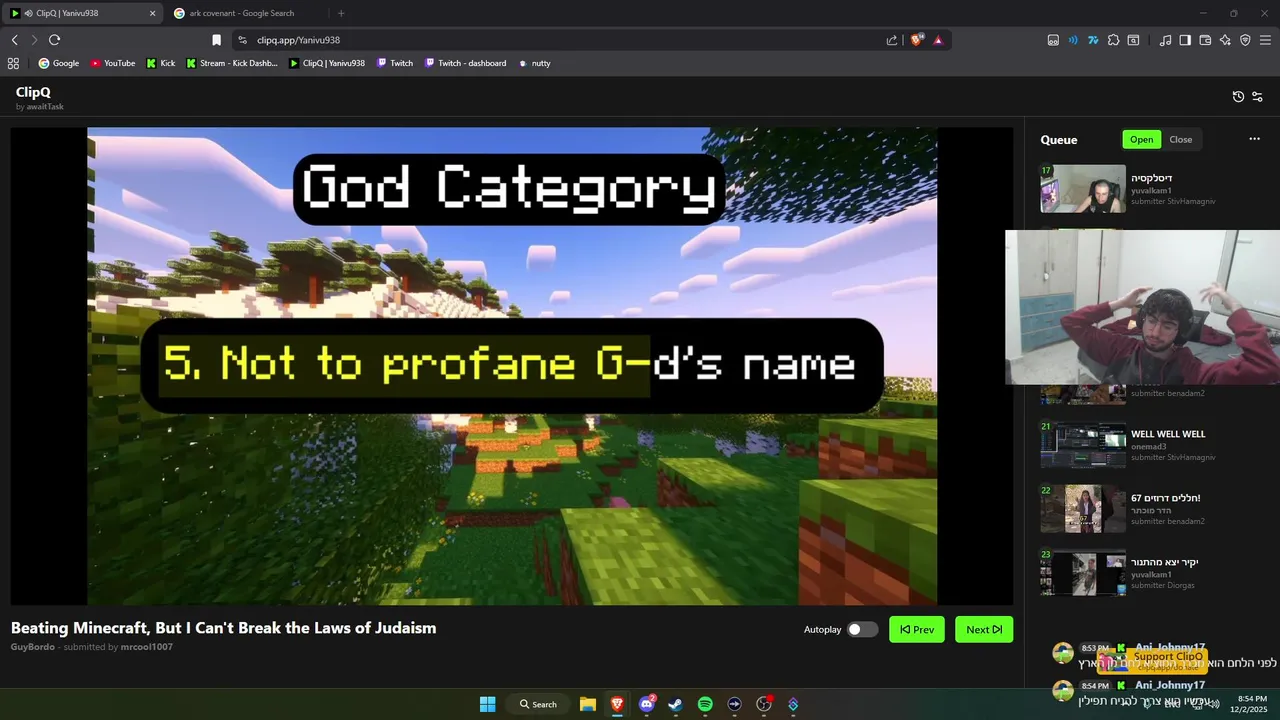
Task: Select the WELL WELL WELL clip title
Action: 1168,434
